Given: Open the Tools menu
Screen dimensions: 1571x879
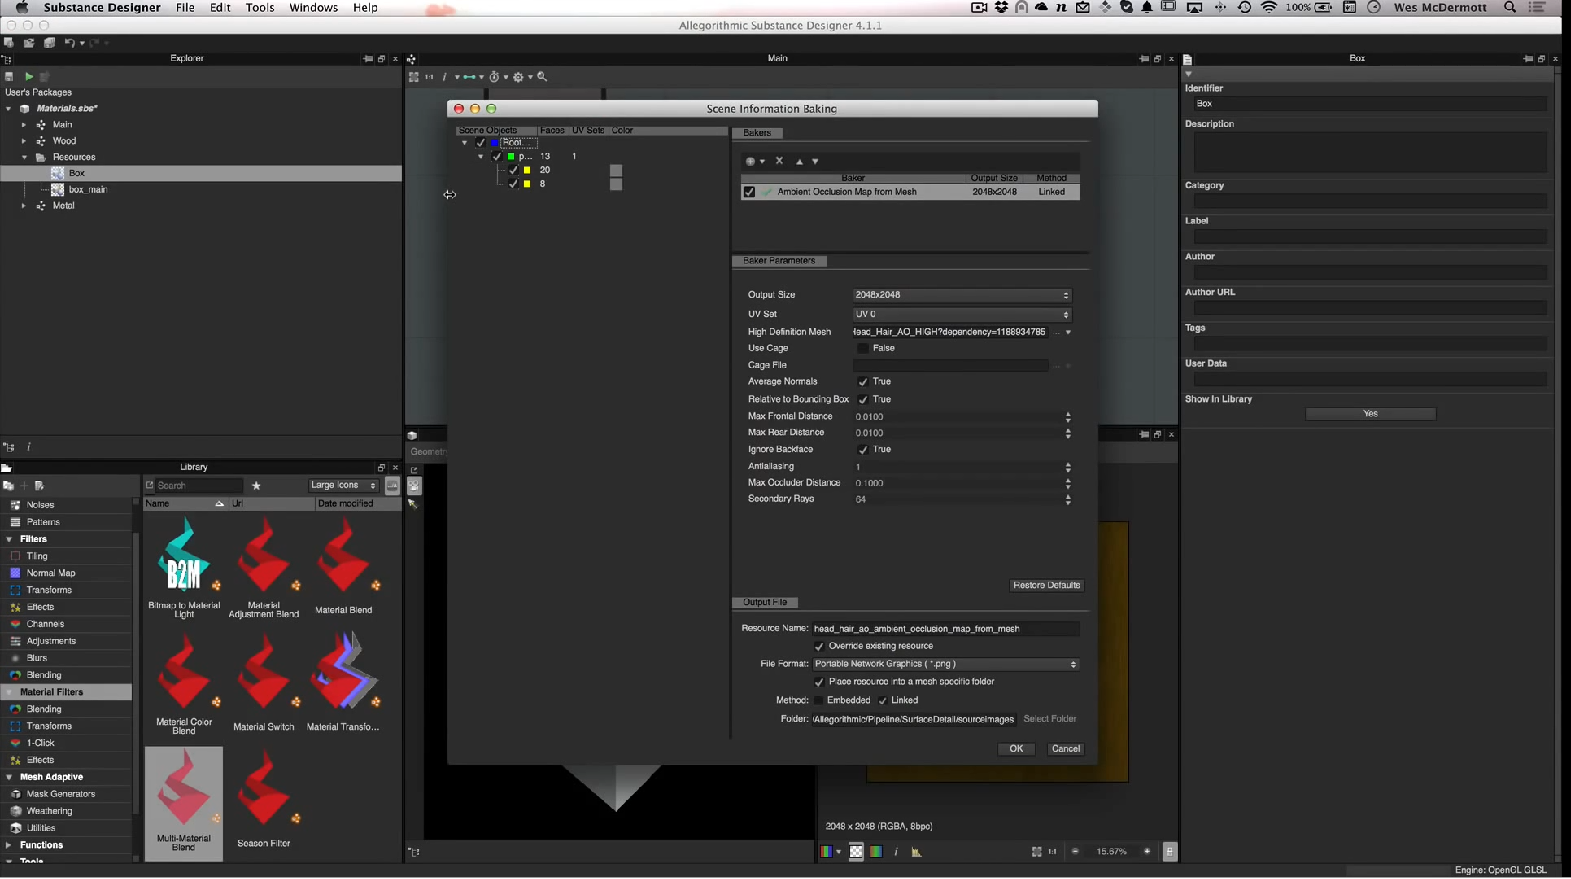Looking at the screenshot, I should coord(259,8).
